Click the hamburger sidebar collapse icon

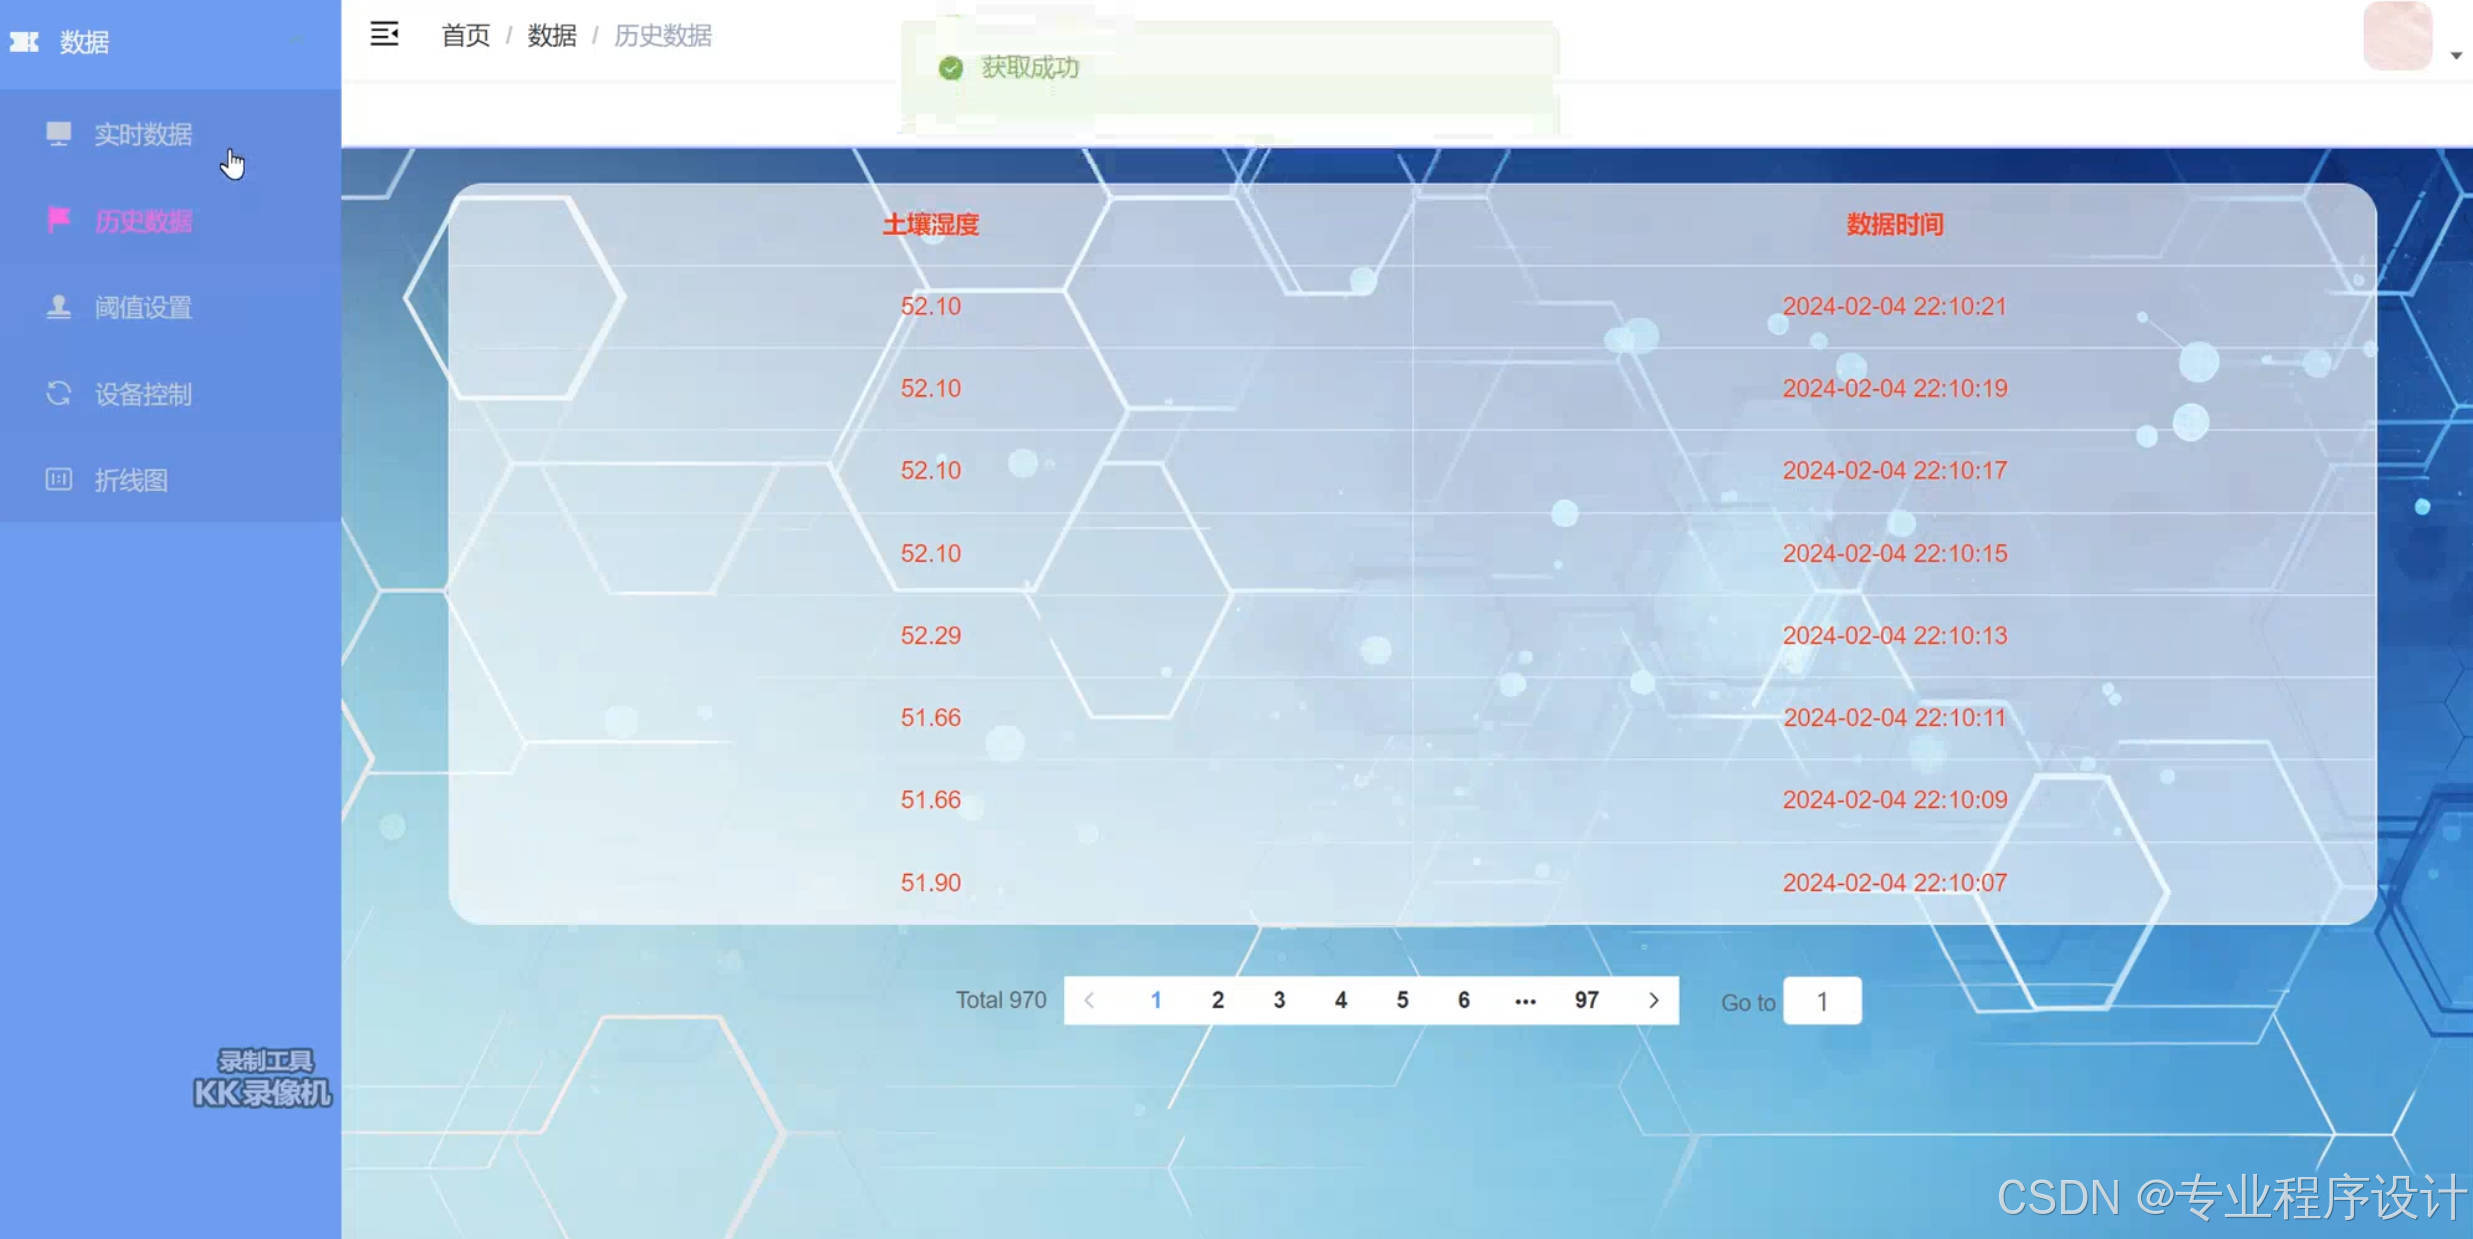point(384,34)
